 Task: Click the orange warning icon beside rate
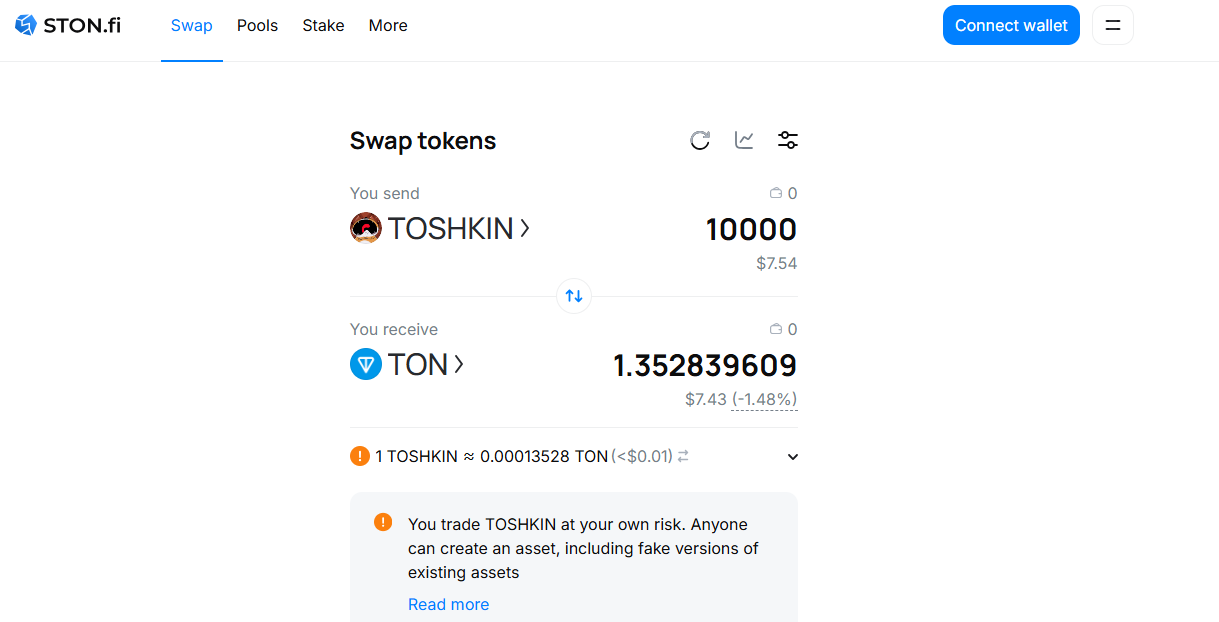click(x=360, y=456)
